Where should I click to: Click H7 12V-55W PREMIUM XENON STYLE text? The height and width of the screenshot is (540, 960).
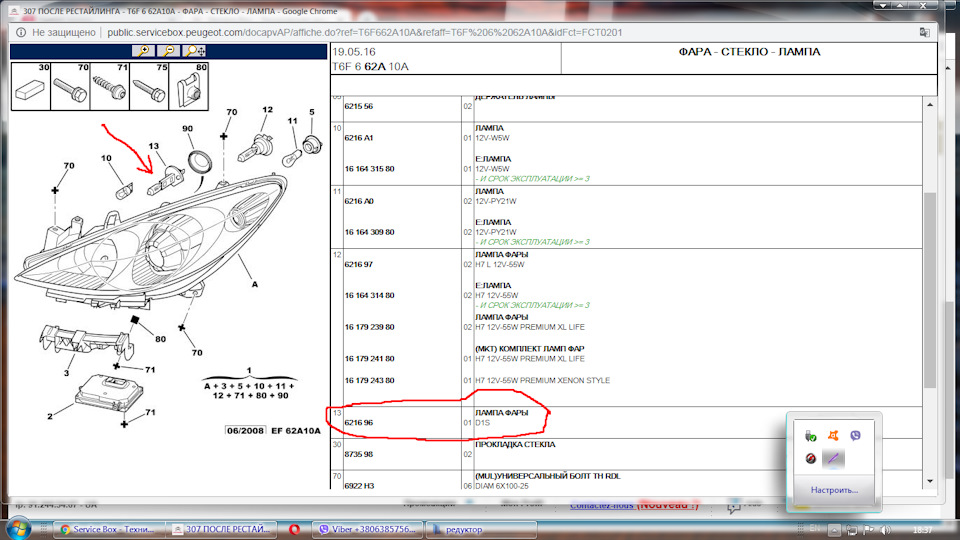coord(542,380)
